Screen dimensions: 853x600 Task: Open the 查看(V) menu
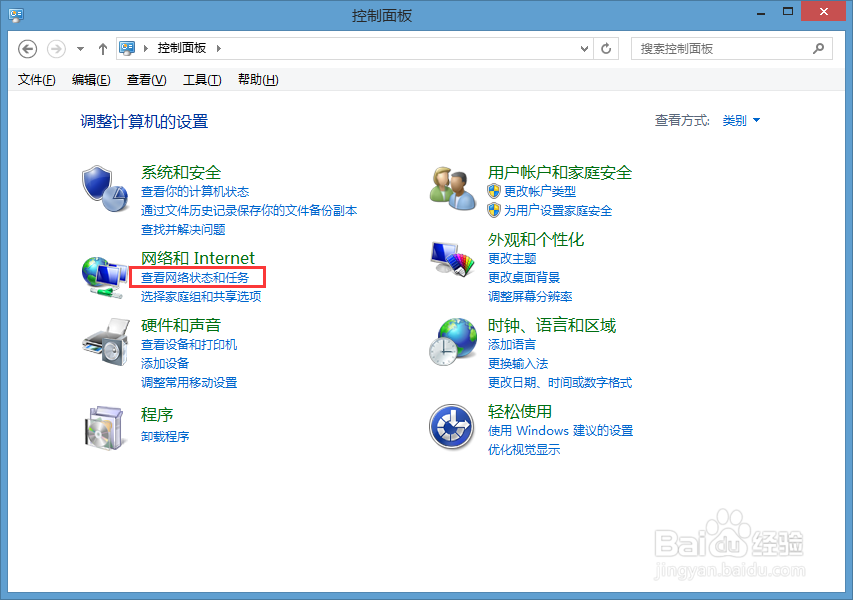[147, 80]
